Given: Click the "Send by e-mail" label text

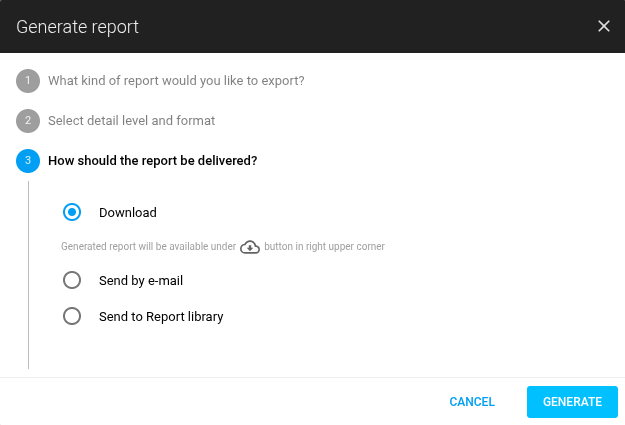Looking at the screenshot, I should [141, 281].
